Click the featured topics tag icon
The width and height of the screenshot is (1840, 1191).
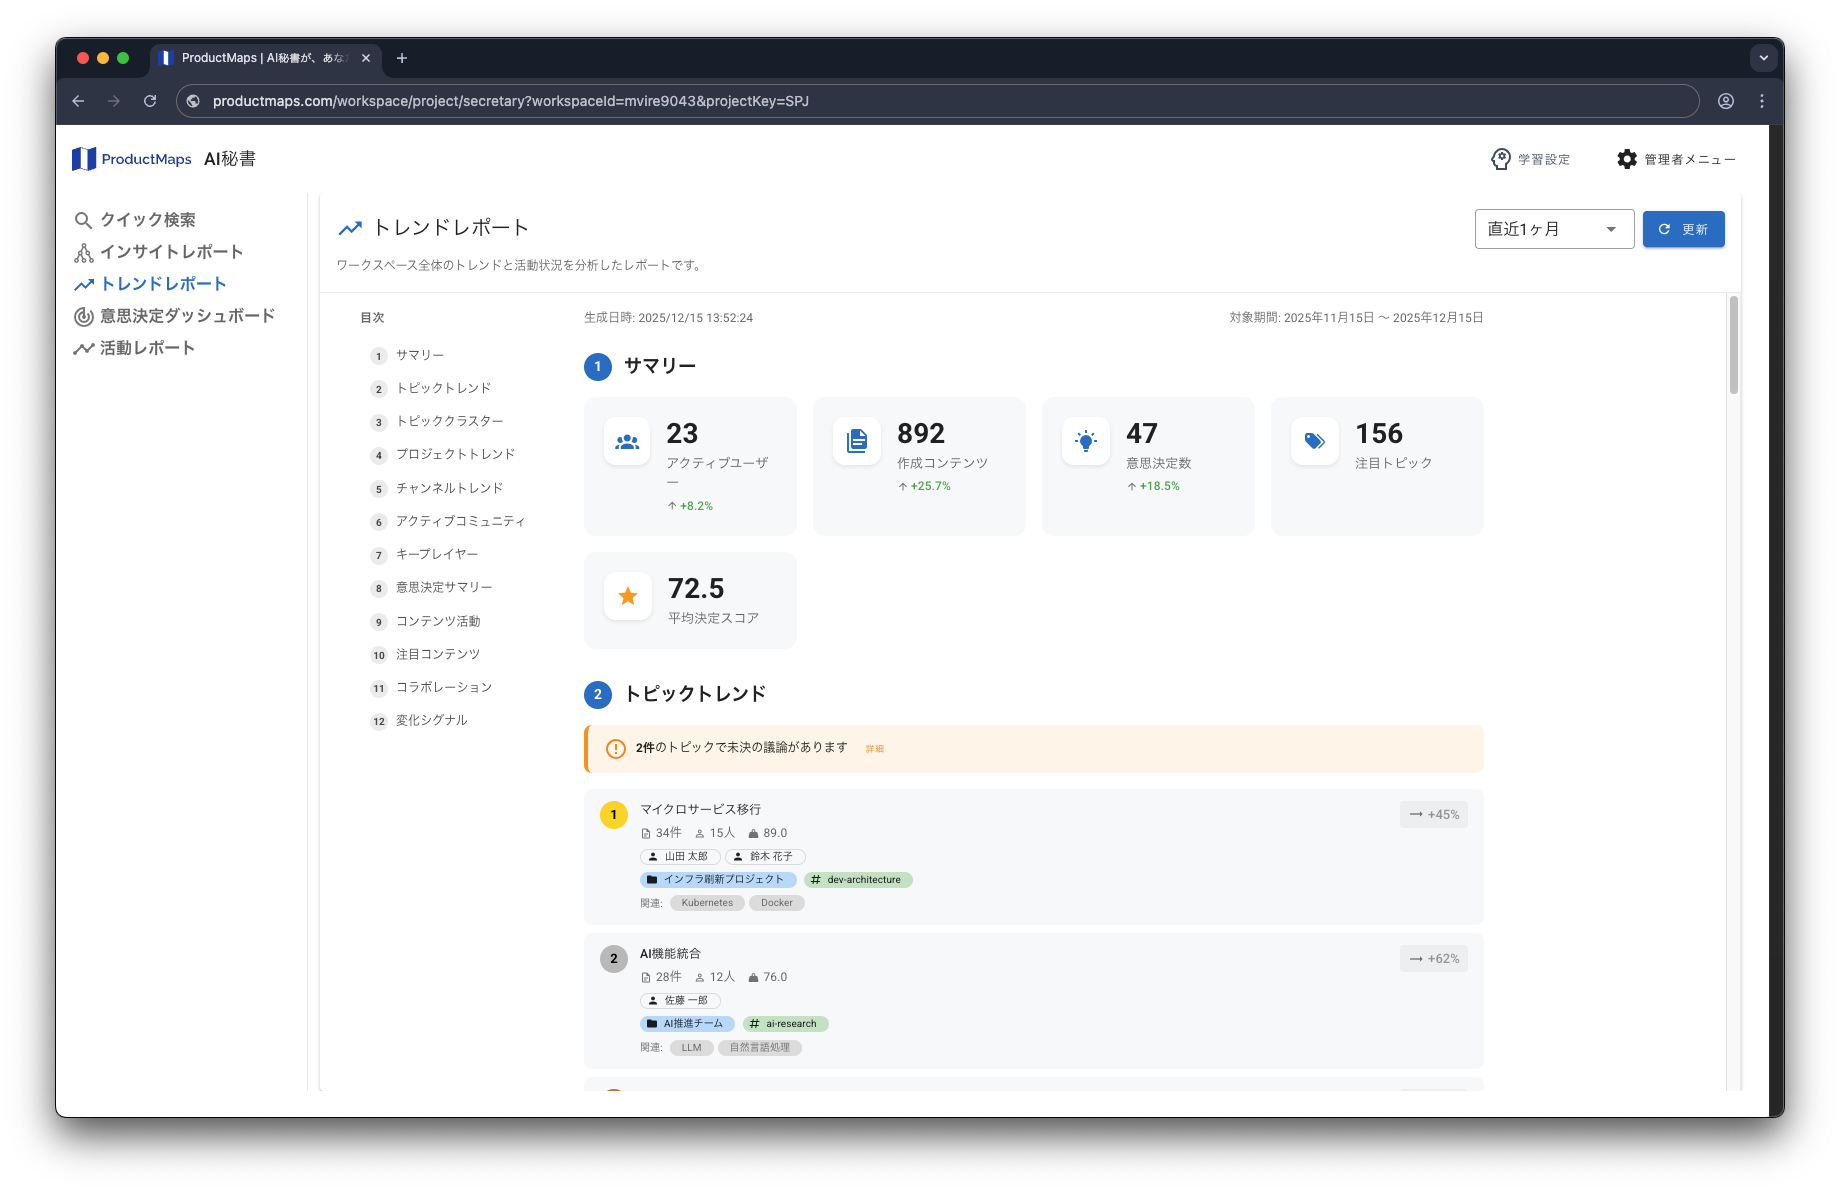click(1315, 441)
